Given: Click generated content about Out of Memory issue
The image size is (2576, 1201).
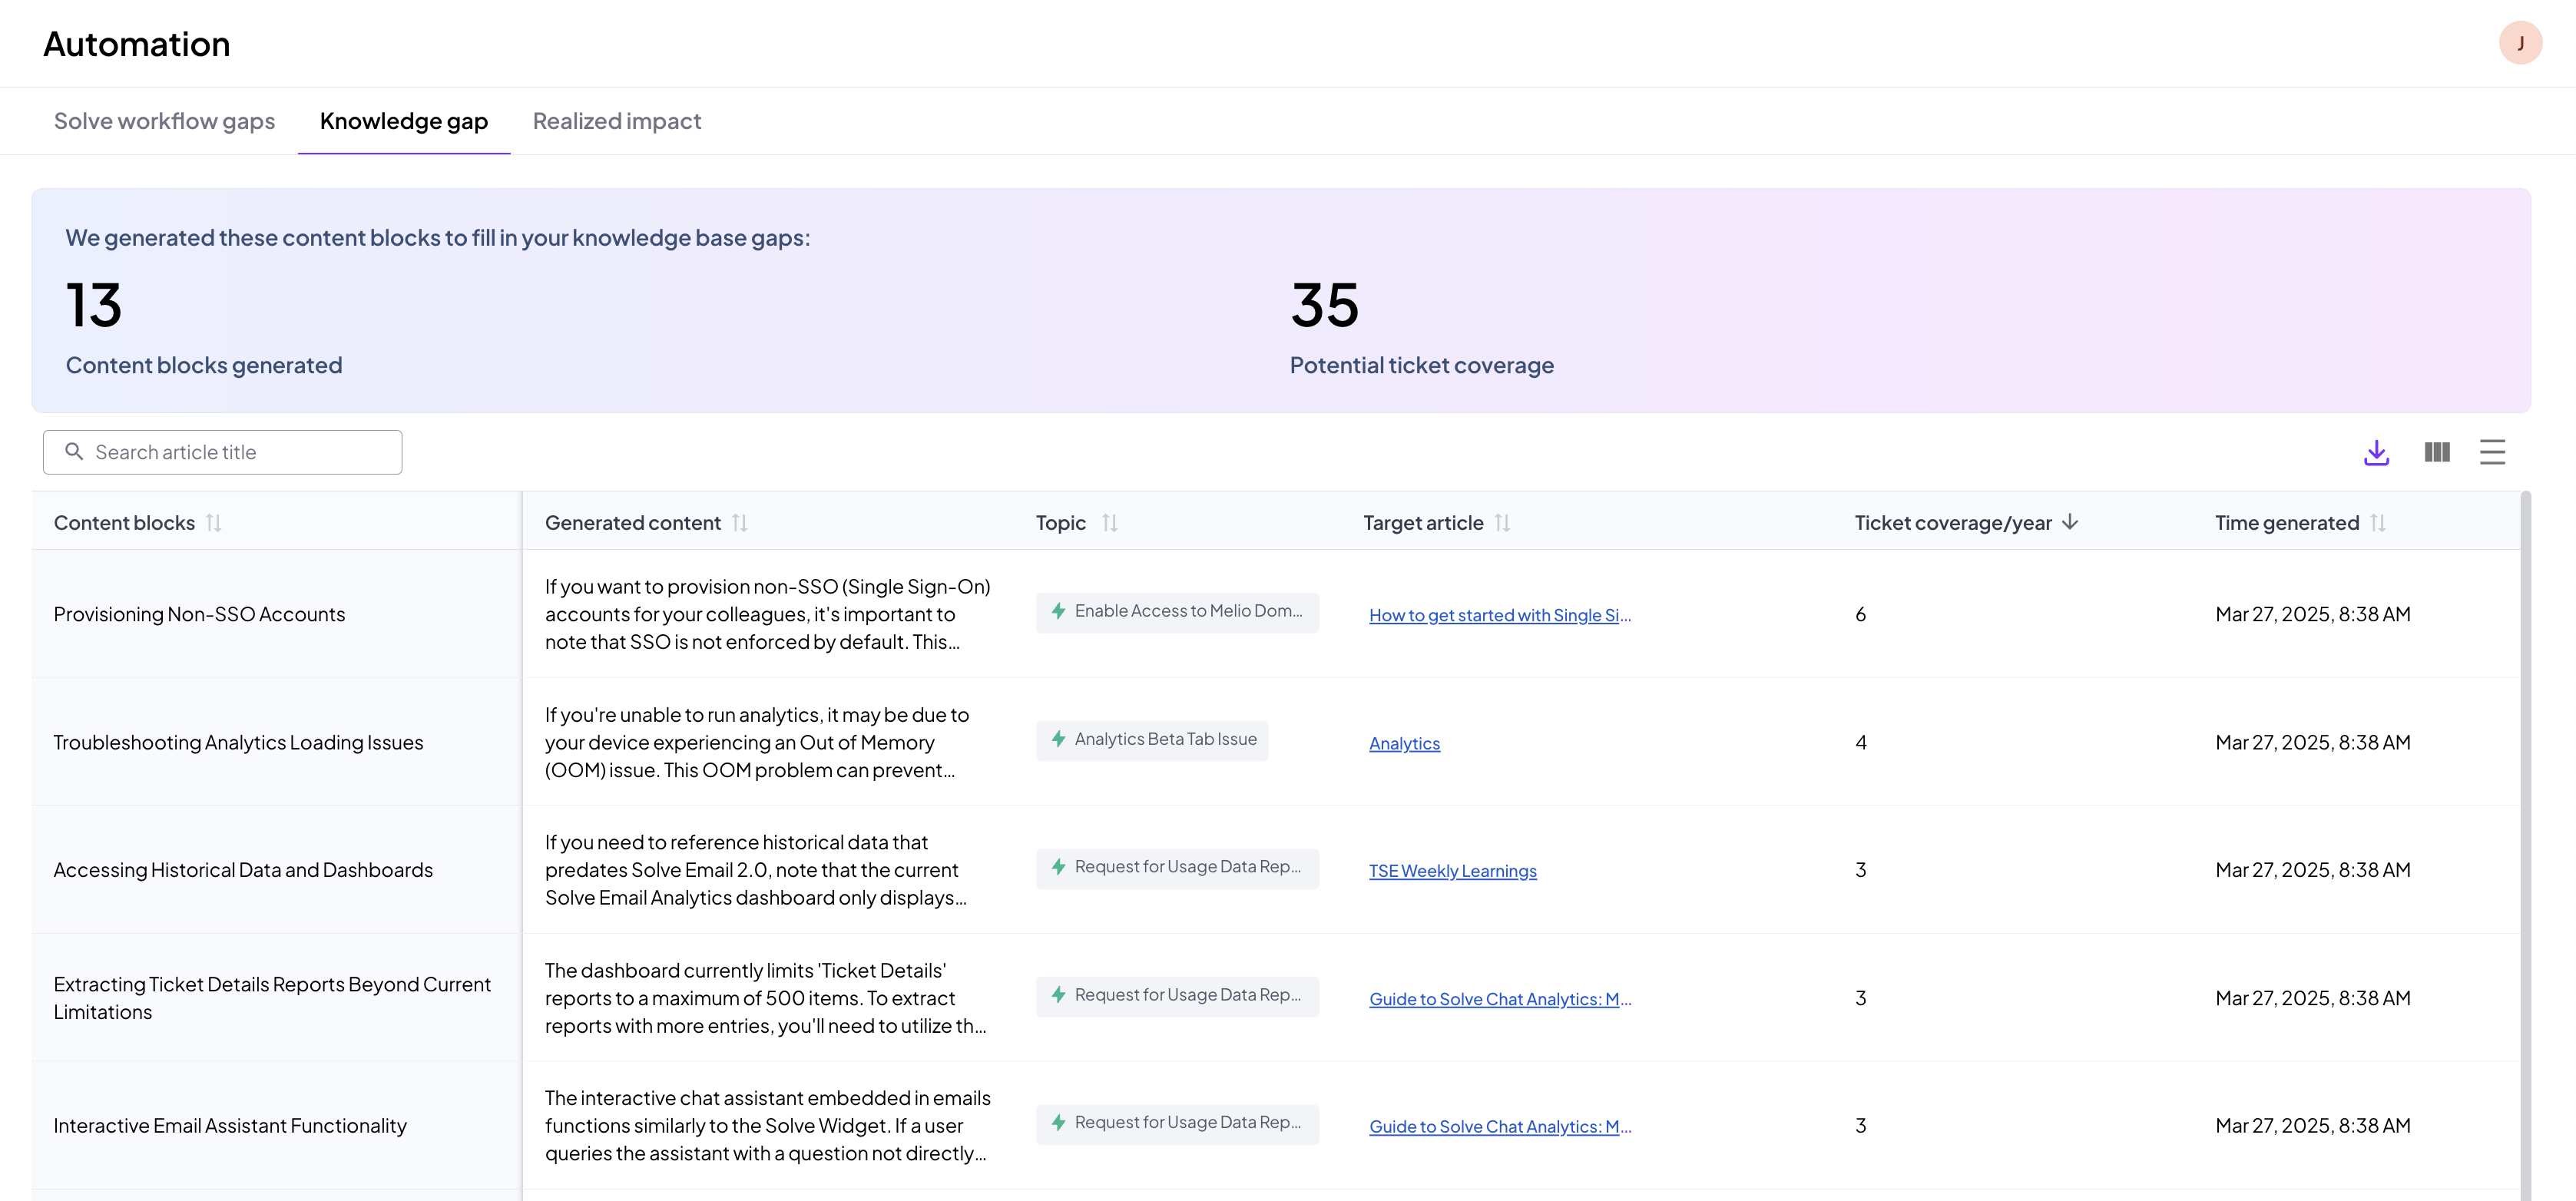Looking at the screenshot, I should (756, 742).
